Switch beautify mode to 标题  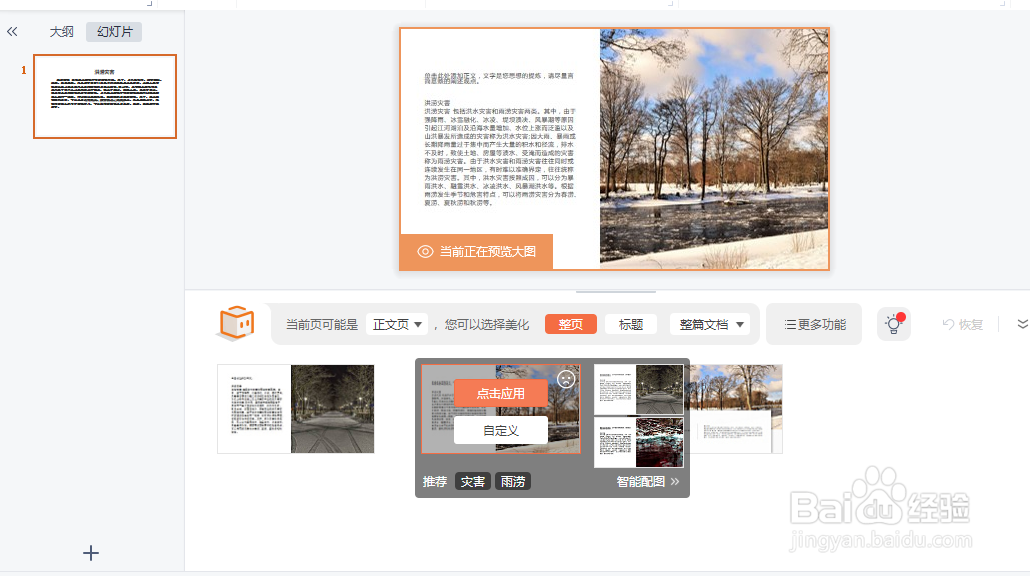pyautogui.click(x=630, y=324)
